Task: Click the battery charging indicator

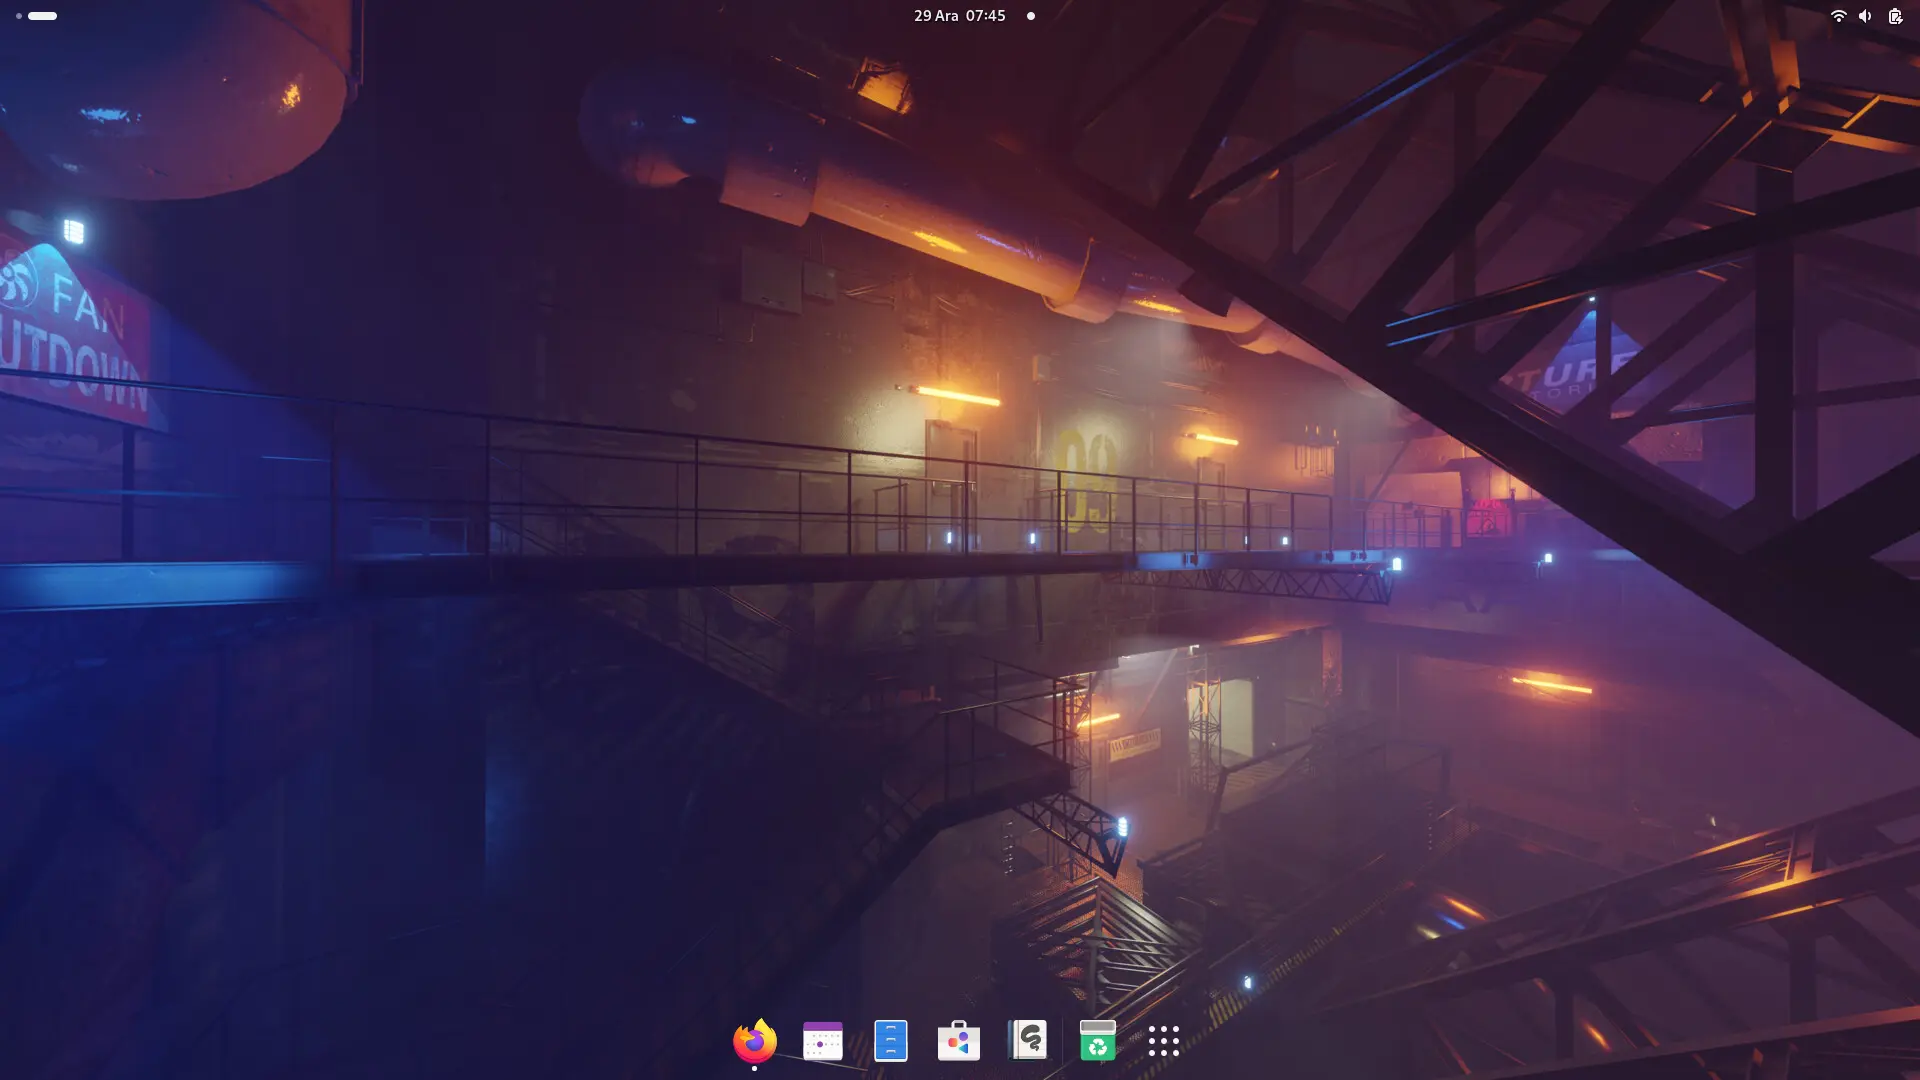Action: (x=1895, y=16)
